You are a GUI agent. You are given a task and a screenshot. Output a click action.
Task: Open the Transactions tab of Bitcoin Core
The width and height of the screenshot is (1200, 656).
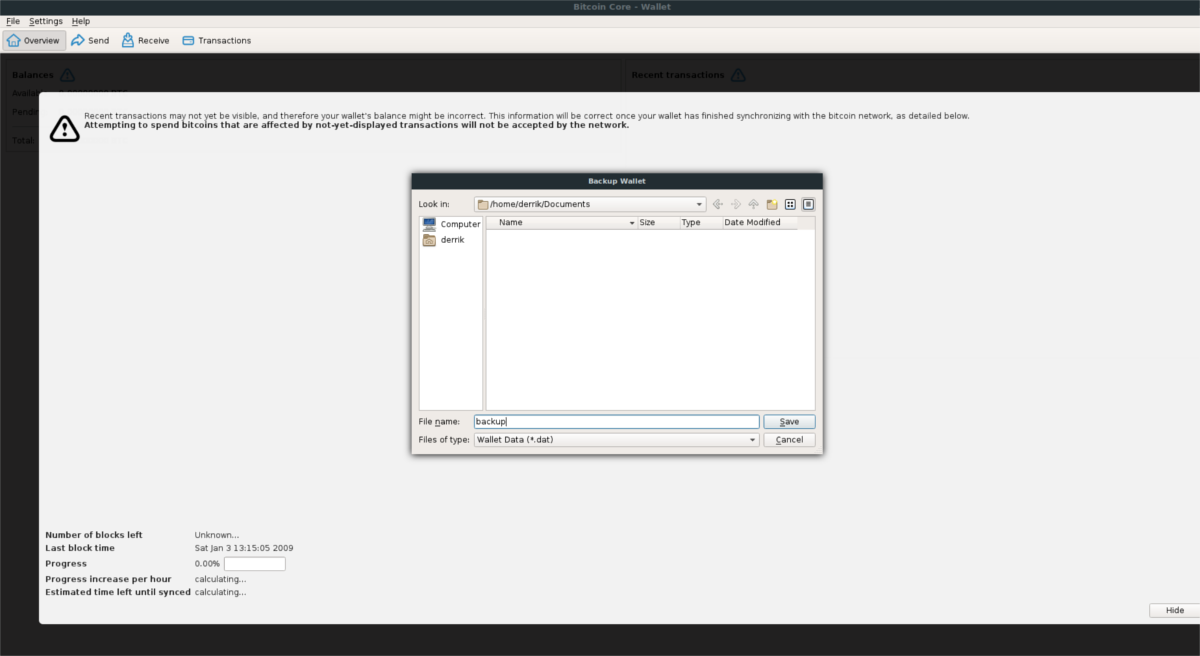(216, 41)
